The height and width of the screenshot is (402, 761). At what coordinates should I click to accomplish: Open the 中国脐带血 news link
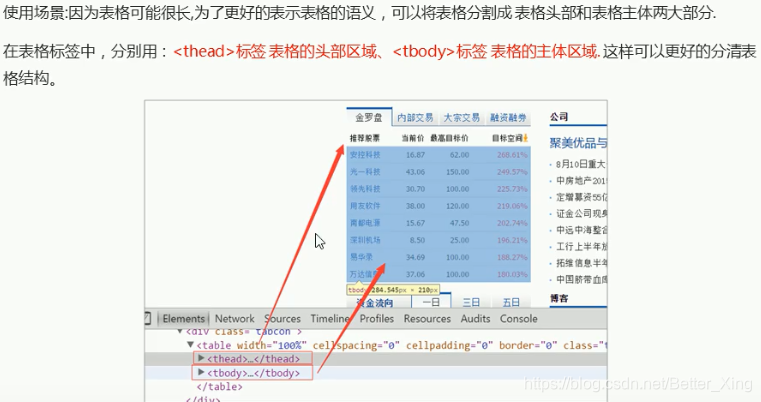click(x=581, y=280)
